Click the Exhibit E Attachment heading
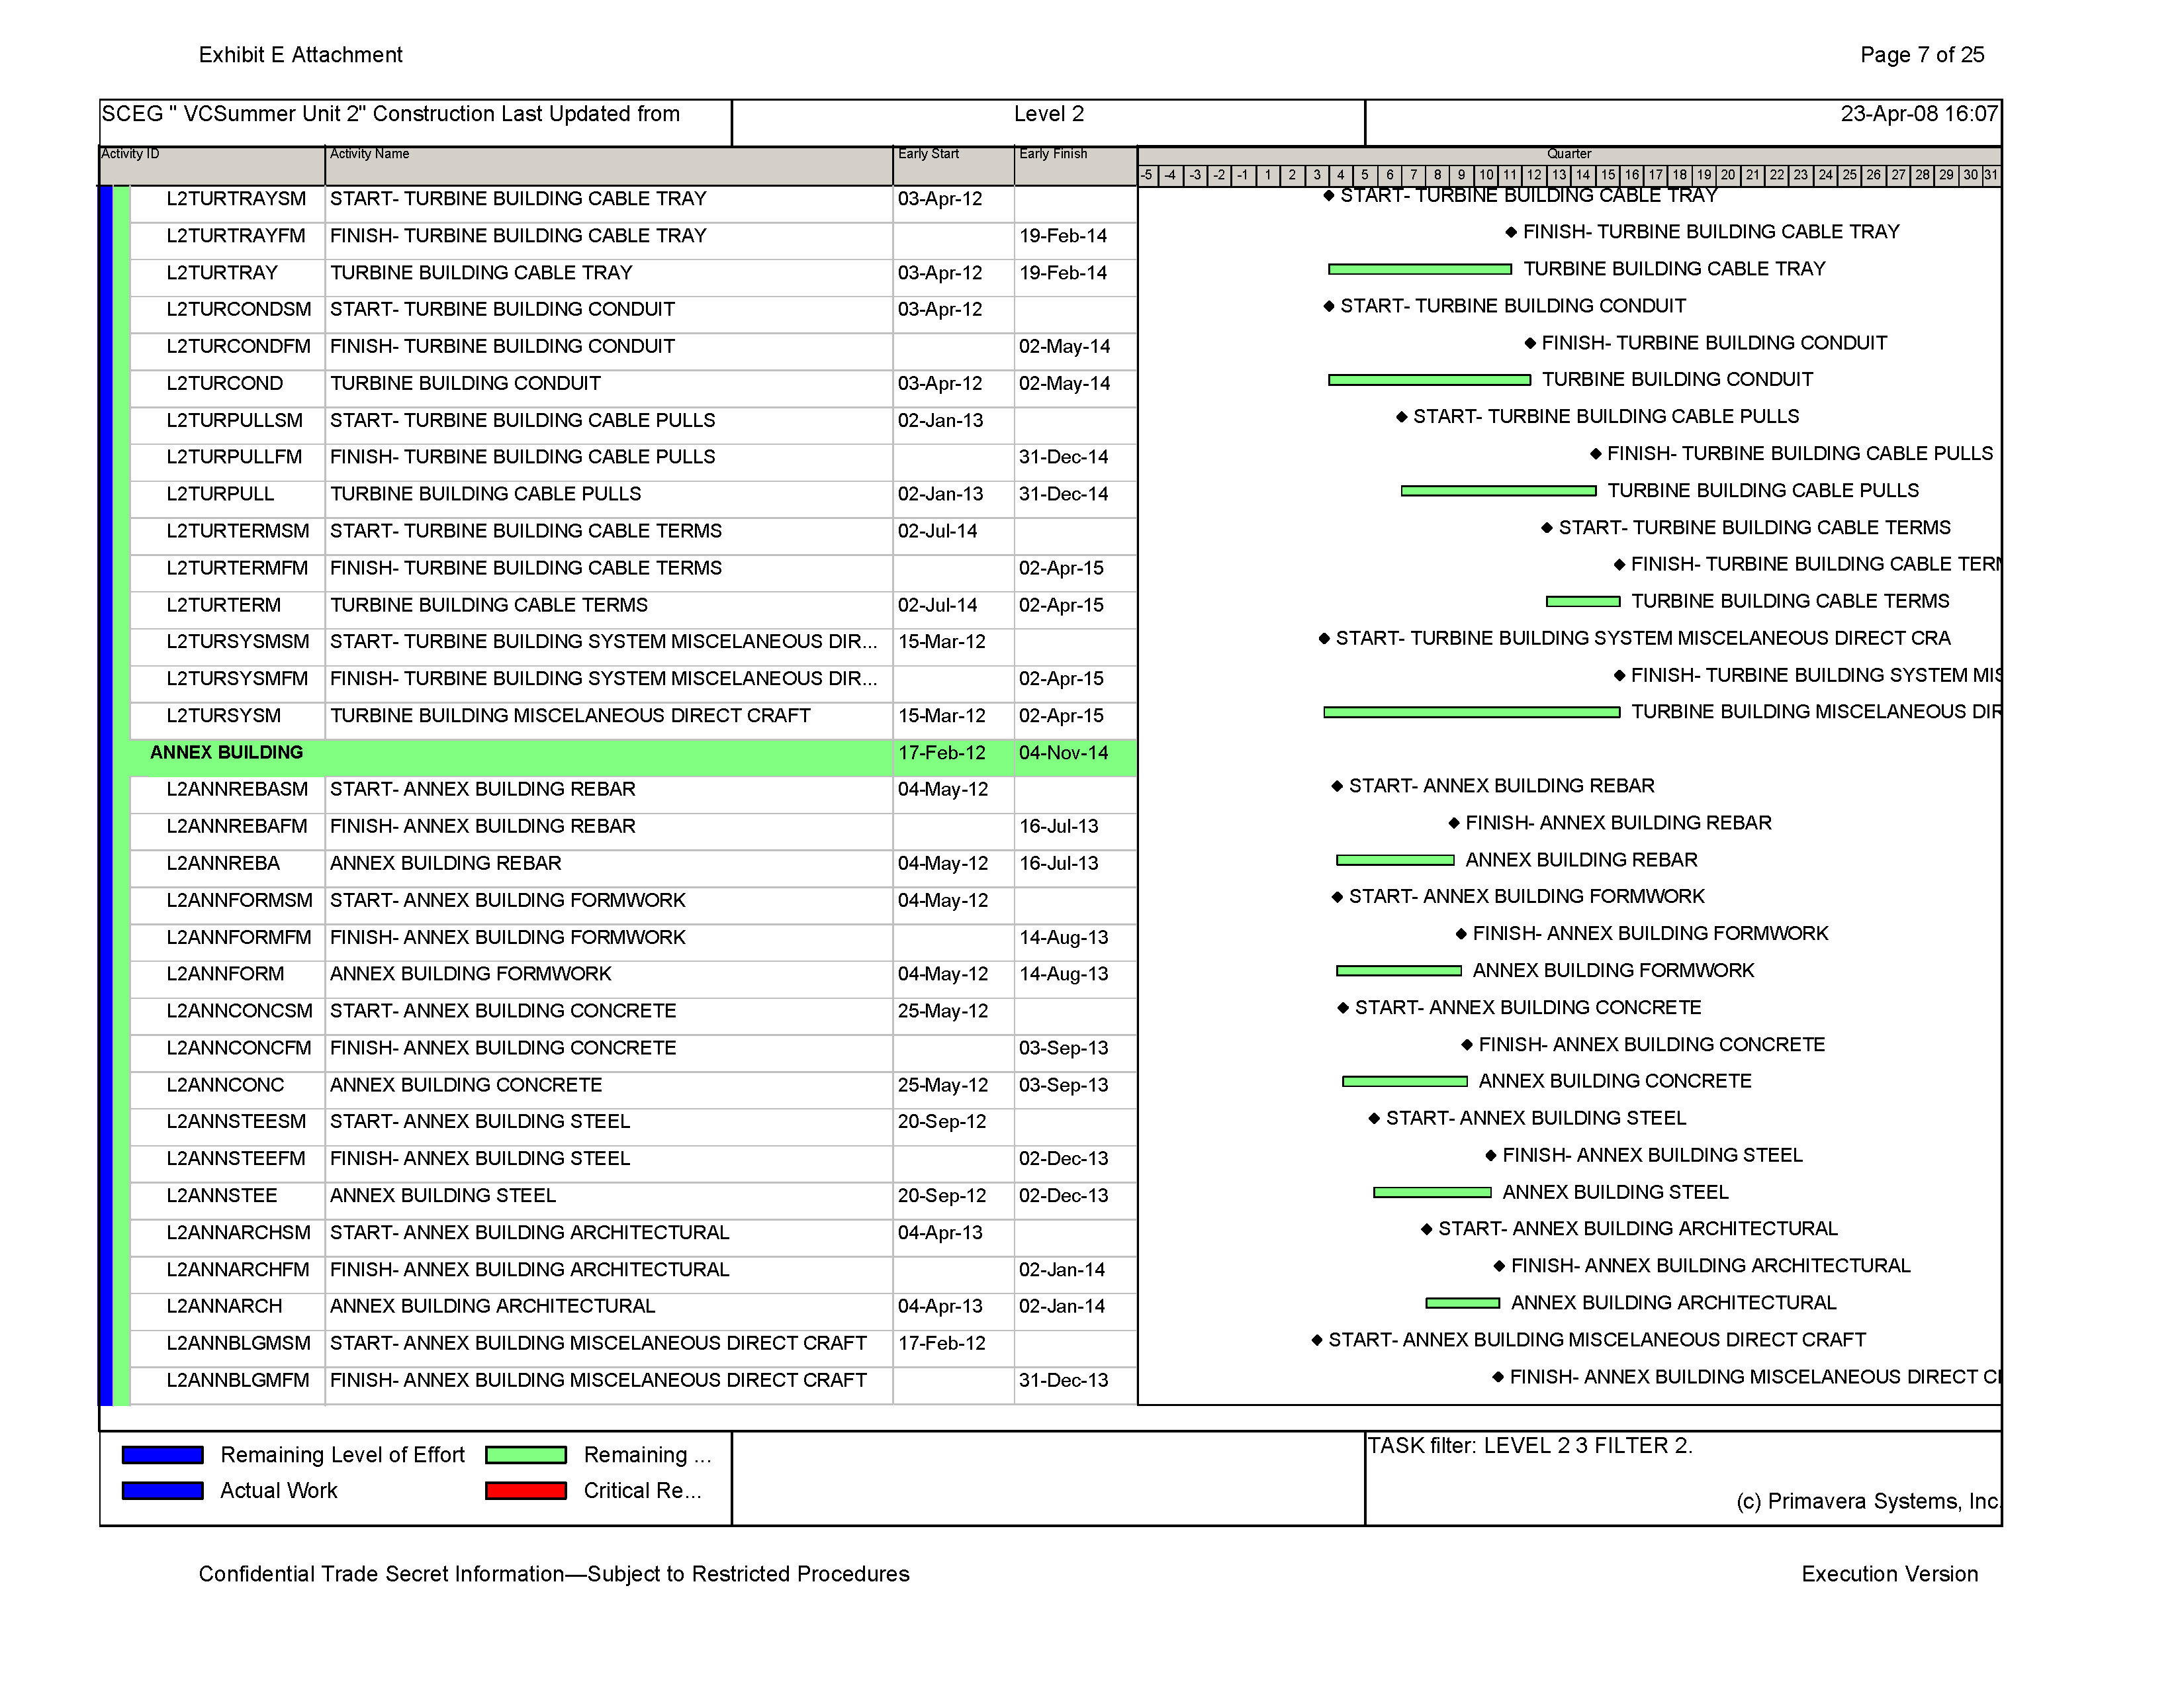Image resolution: width=2184 pixels, height=1688 pixels. point(301,55)
